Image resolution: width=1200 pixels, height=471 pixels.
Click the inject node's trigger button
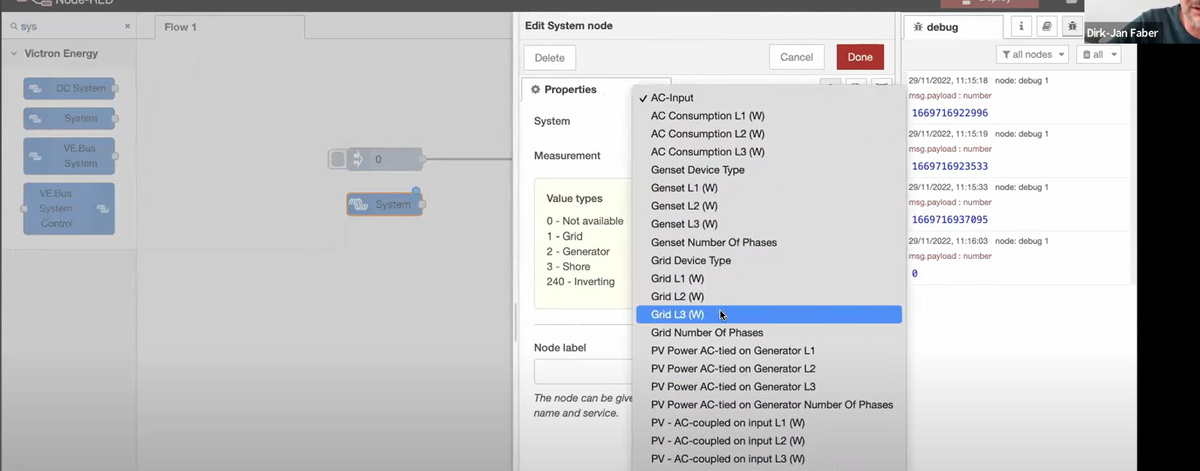tap(338, 159)
